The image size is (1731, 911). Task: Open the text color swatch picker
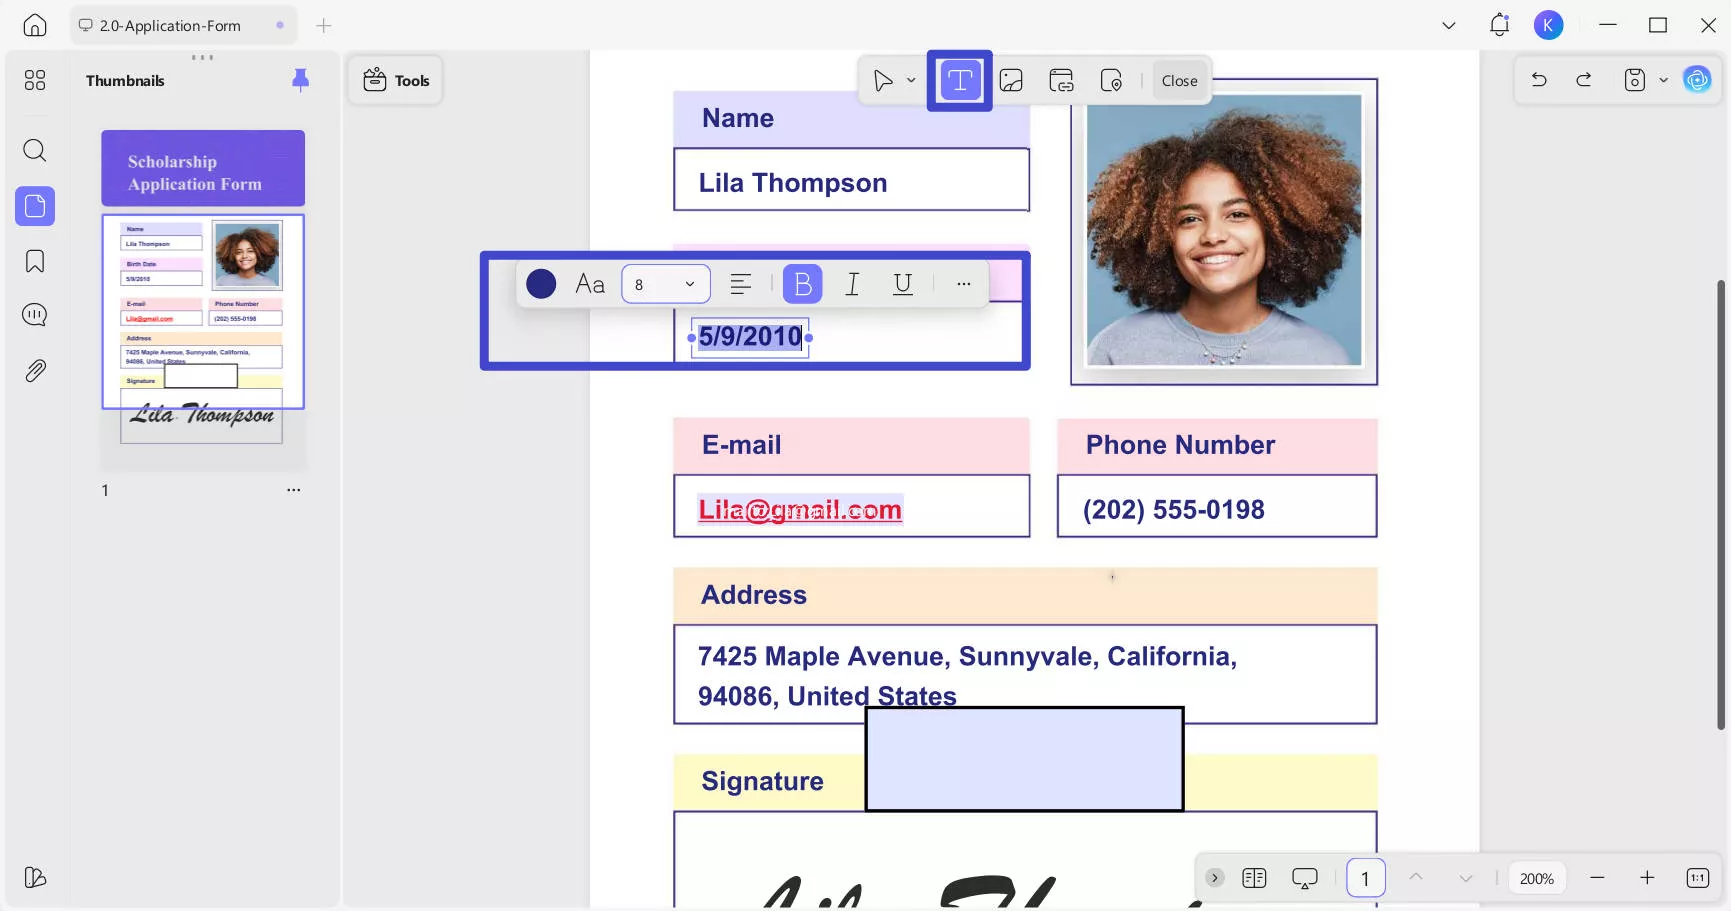tap(540, 284)
